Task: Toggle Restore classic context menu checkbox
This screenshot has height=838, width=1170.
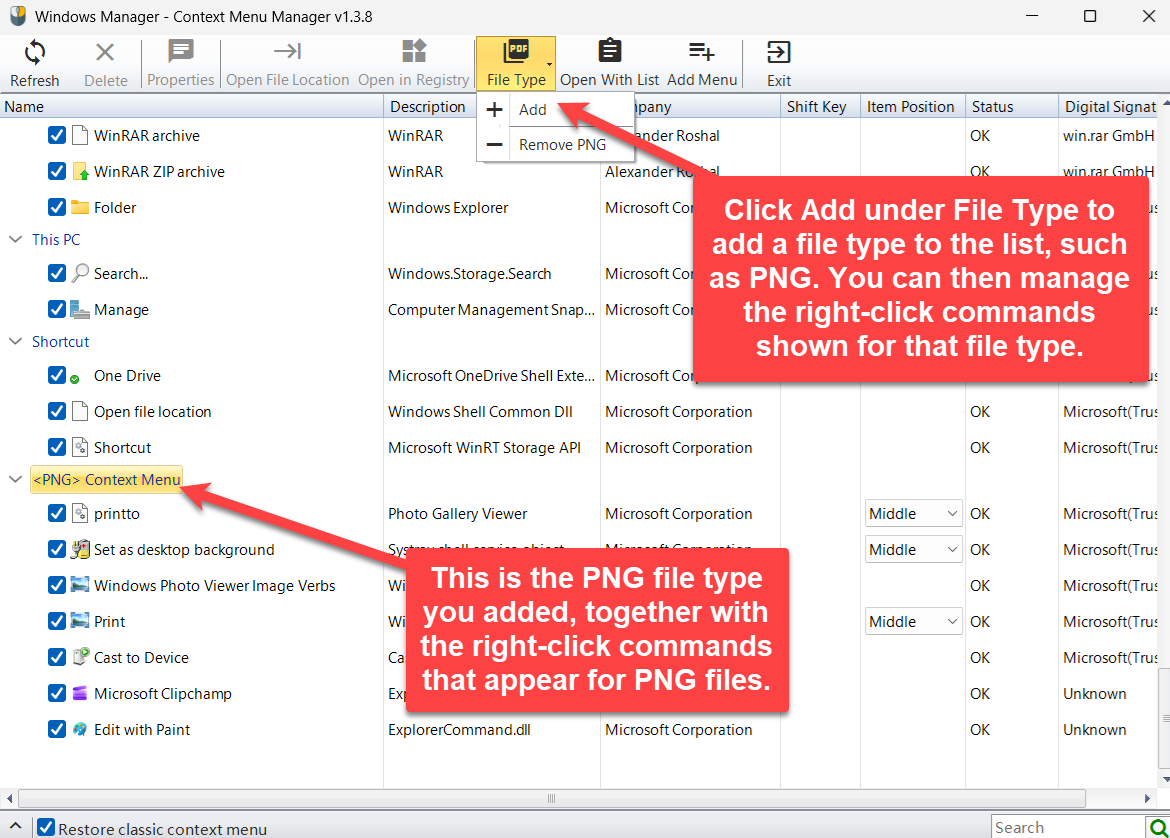Action: click(46, 828)
